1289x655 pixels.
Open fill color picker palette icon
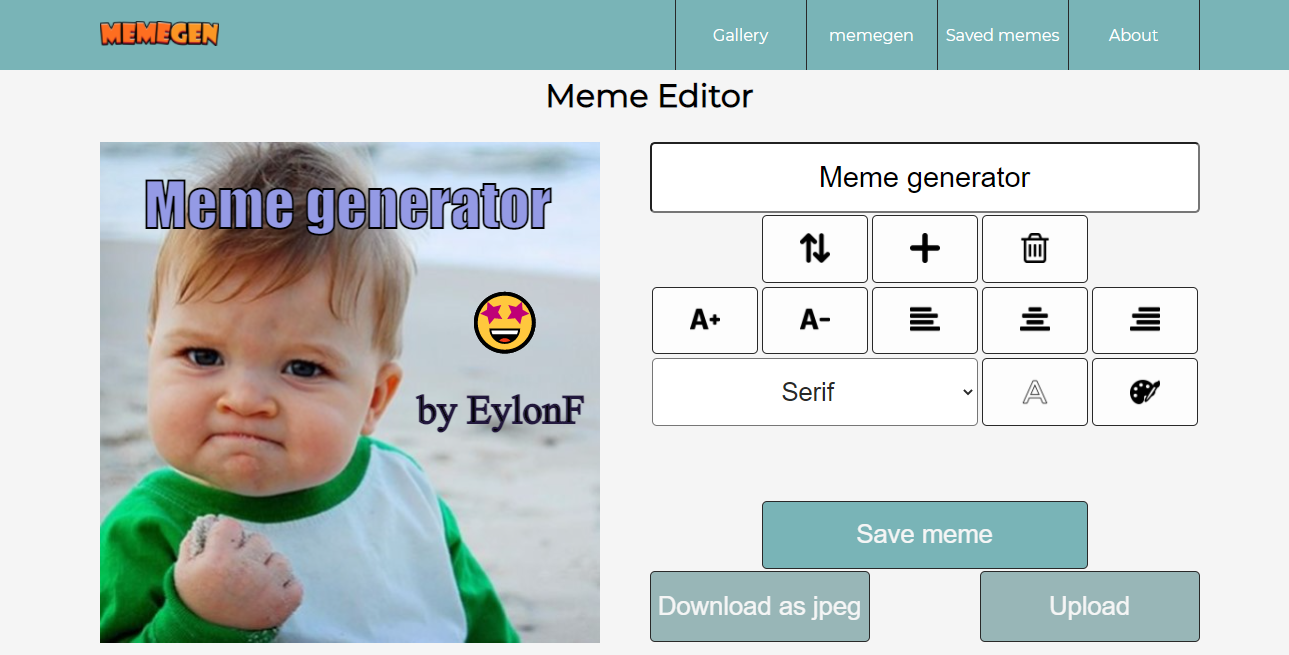[1145, 392]
